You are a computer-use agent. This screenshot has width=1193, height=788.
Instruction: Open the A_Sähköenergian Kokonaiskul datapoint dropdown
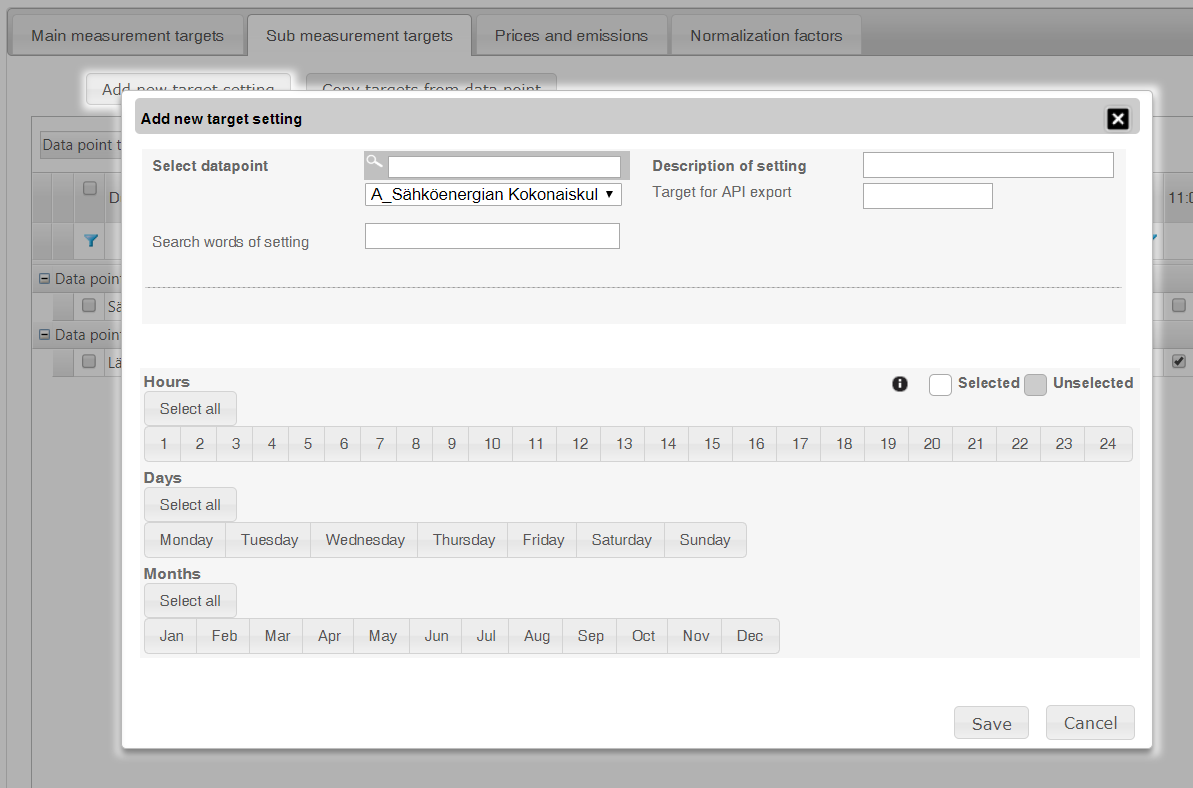[x=493, y=195]
